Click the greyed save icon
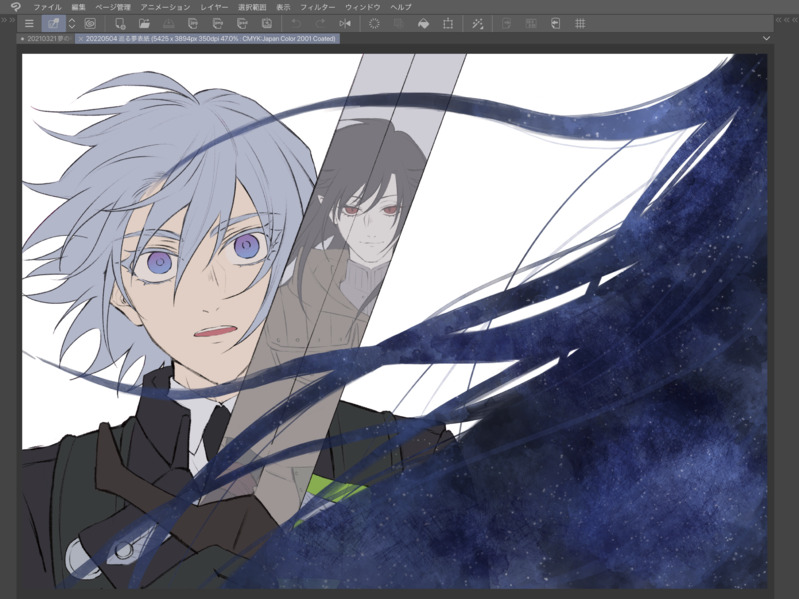The image size is (799, 599). coord(169,23)
